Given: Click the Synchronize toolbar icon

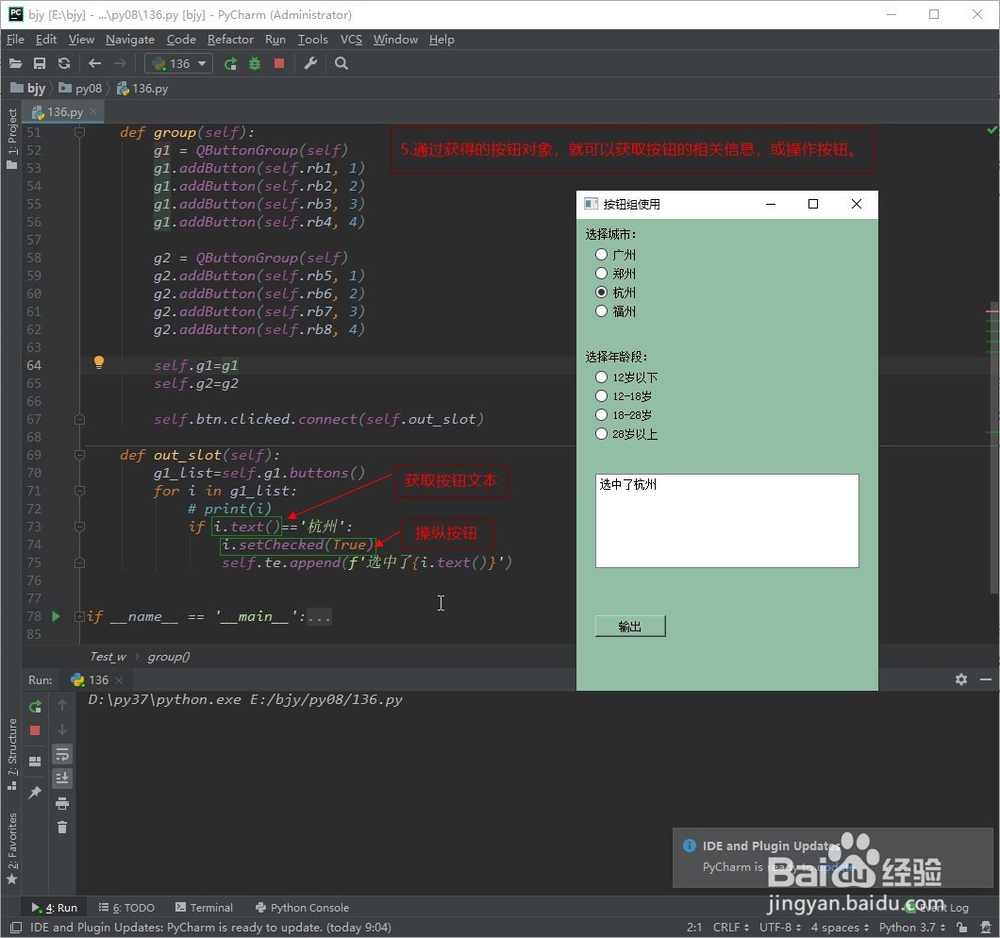Looking at the screenshot, I should pos(64,63).
